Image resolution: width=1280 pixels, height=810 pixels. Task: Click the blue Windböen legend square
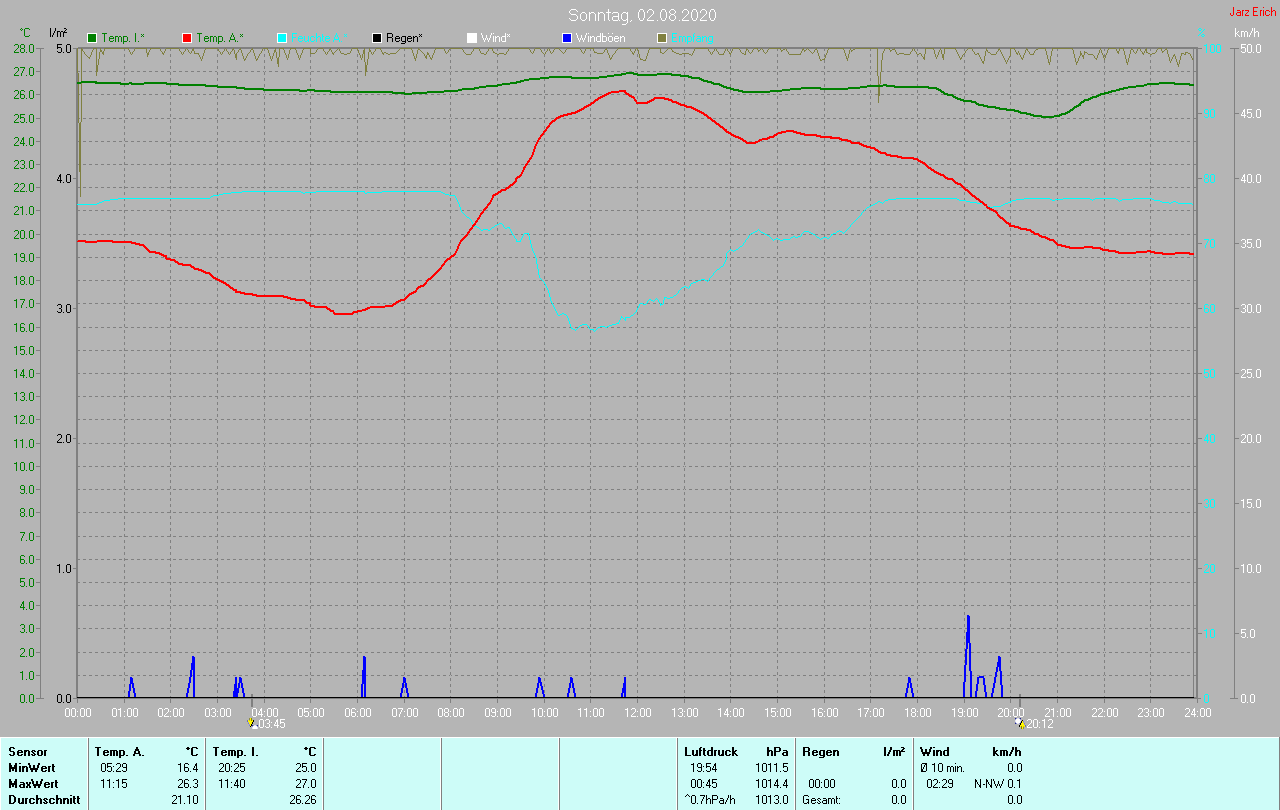click(566, 38)
